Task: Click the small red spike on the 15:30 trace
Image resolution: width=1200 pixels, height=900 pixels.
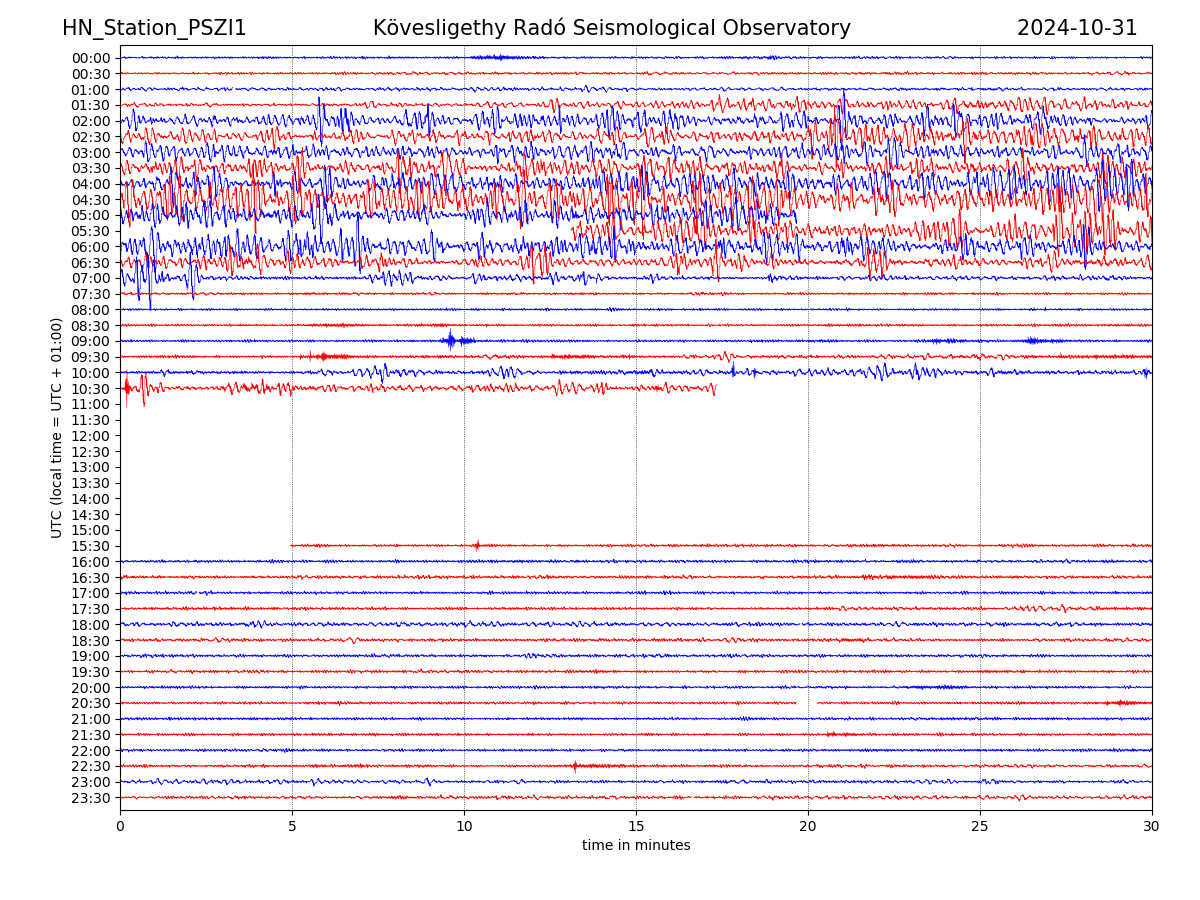Action: (476, 545)
